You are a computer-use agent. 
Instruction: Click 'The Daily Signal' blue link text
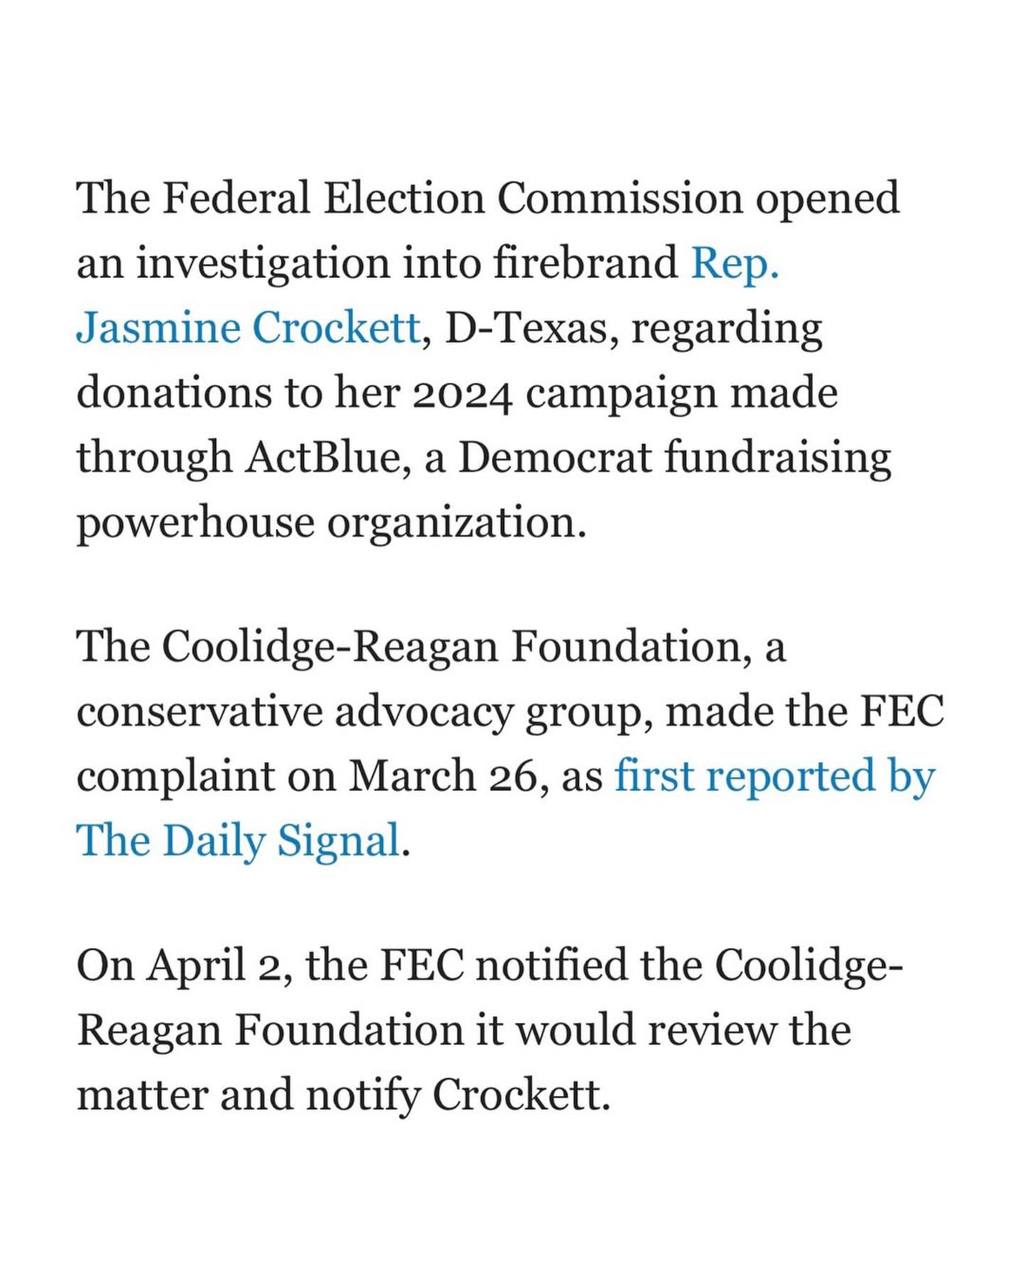[x=238, y=840]
